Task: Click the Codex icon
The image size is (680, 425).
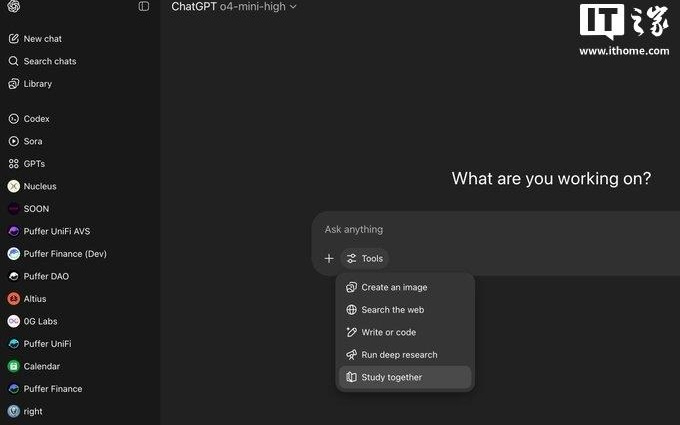Action: (13, 118)
